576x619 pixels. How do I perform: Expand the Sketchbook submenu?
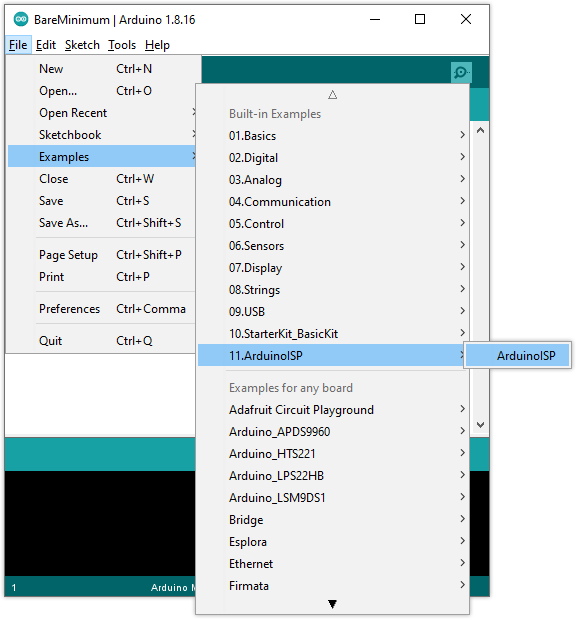click(102, 135)
